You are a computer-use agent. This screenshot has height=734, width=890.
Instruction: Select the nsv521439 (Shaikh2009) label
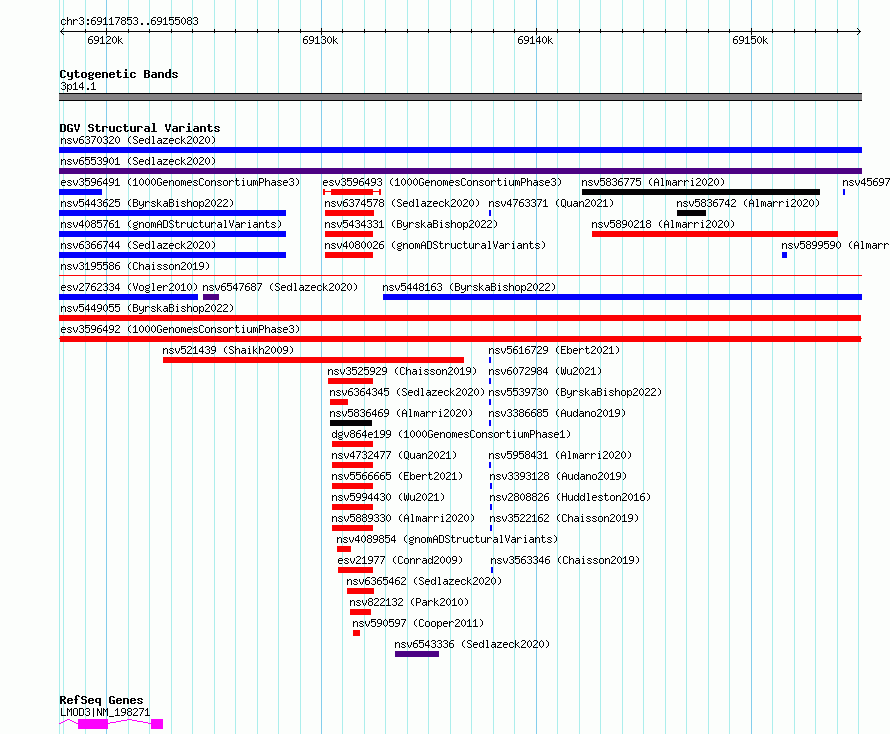(x=228, y=350)
